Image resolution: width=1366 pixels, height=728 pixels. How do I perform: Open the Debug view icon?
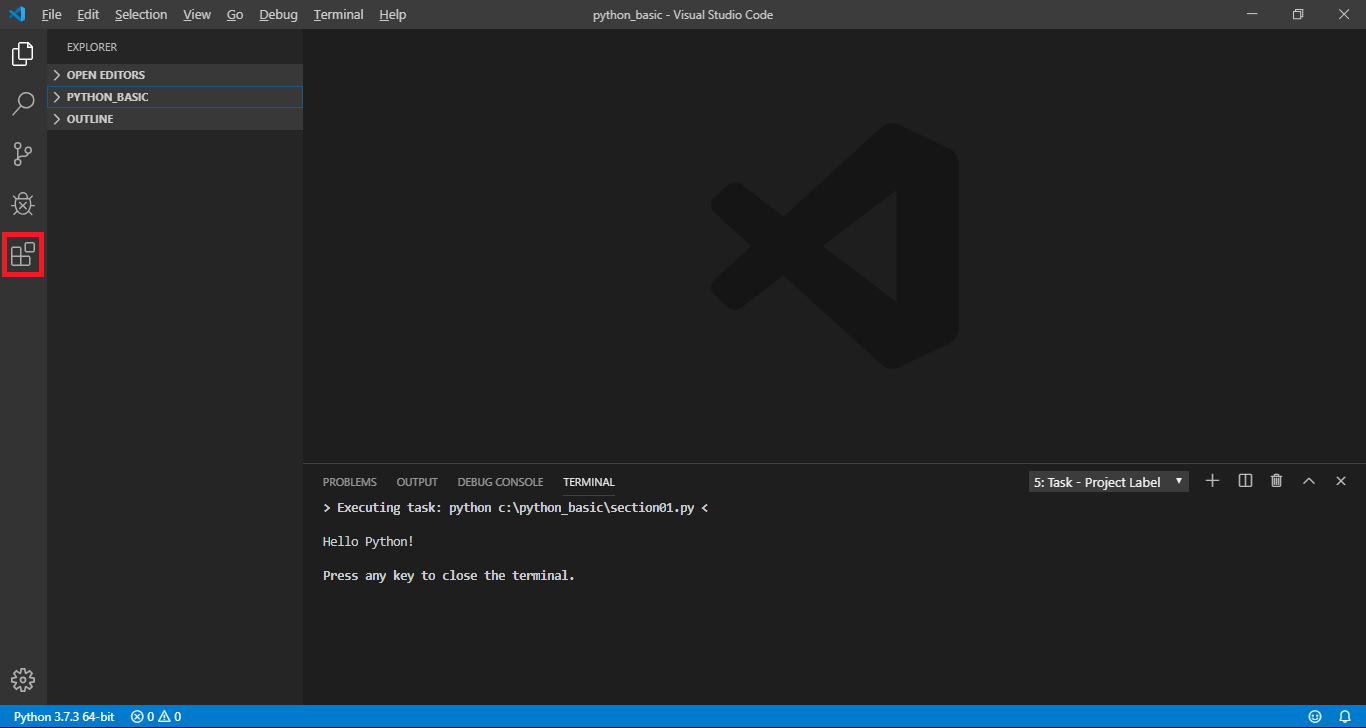pyautogui.click(x=23, y=204)
